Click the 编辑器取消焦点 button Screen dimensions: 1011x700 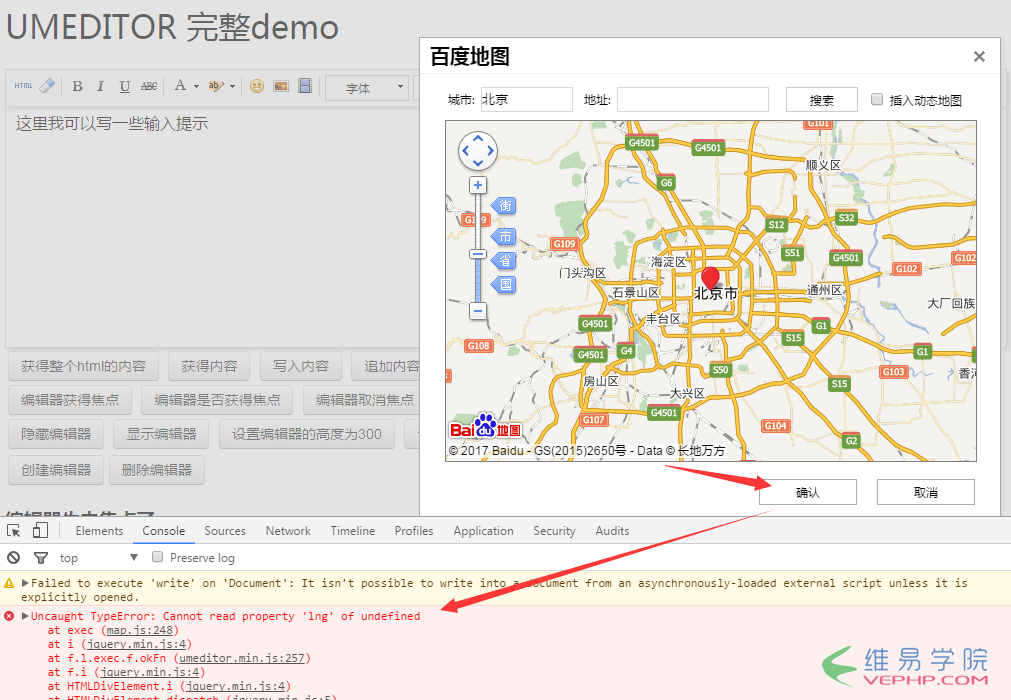click(362, 400)
